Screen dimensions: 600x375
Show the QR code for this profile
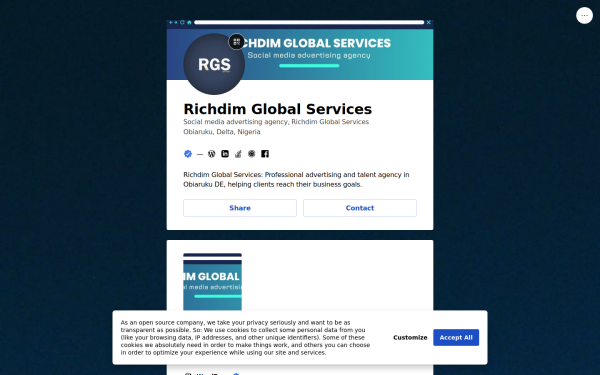(236, 42)
